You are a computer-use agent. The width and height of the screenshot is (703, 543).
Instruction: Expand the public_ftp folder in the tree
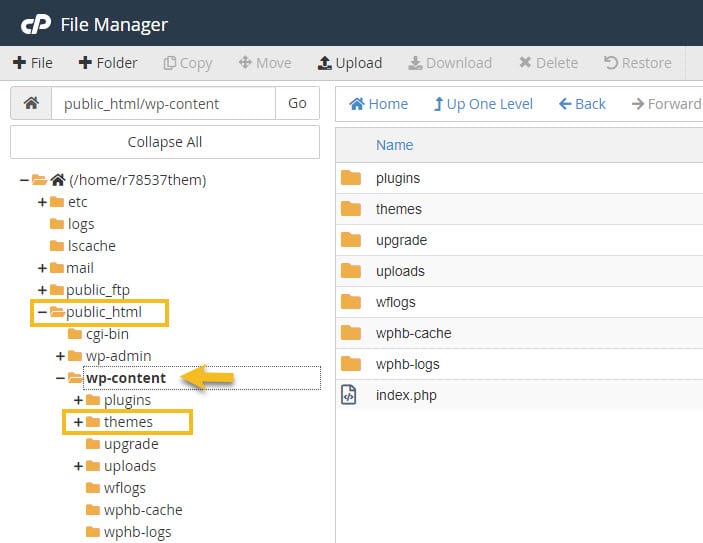click(x=43, y=290)
